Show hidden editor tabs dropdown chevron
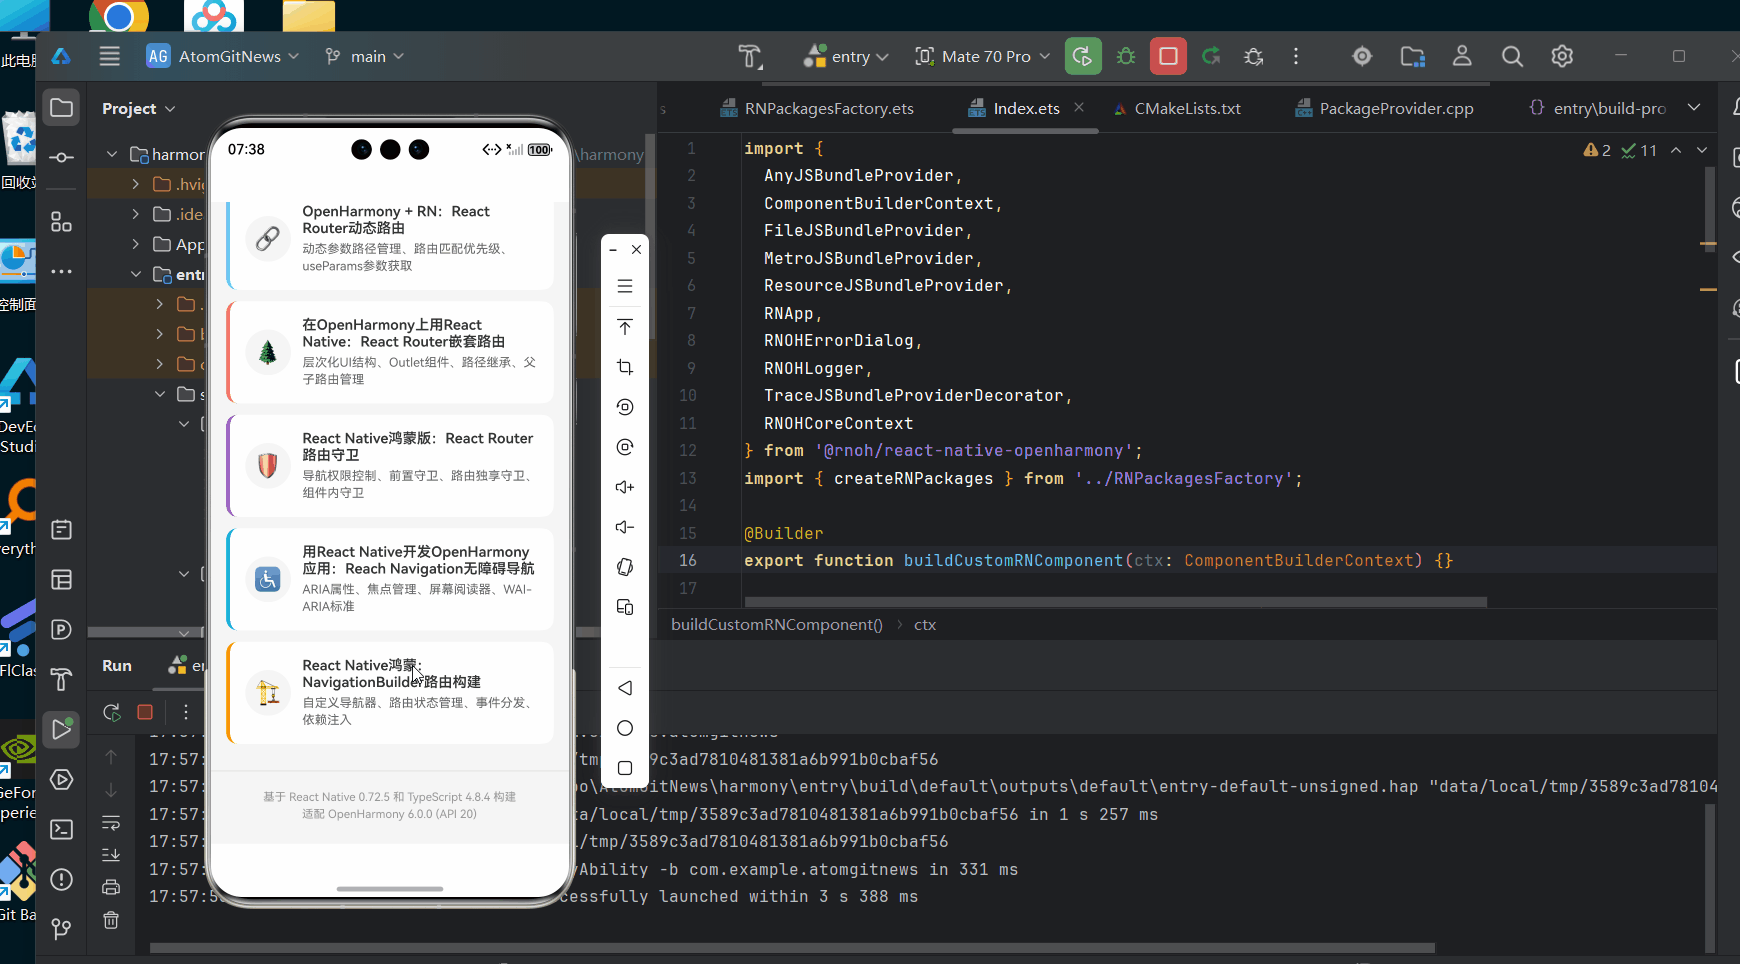The height and width of the screenshot is (964, 1740). click(1694, 107)
